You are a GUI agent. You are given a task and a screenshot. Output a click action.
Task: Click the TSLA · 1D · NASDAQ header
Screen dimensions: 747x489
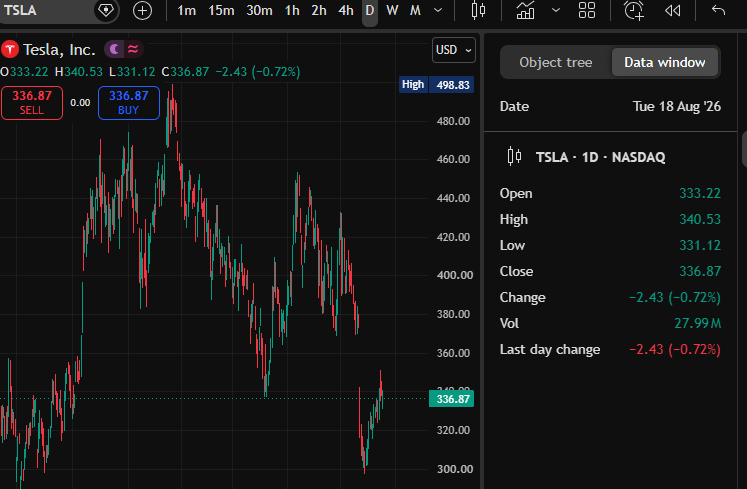tap(600, 157)
